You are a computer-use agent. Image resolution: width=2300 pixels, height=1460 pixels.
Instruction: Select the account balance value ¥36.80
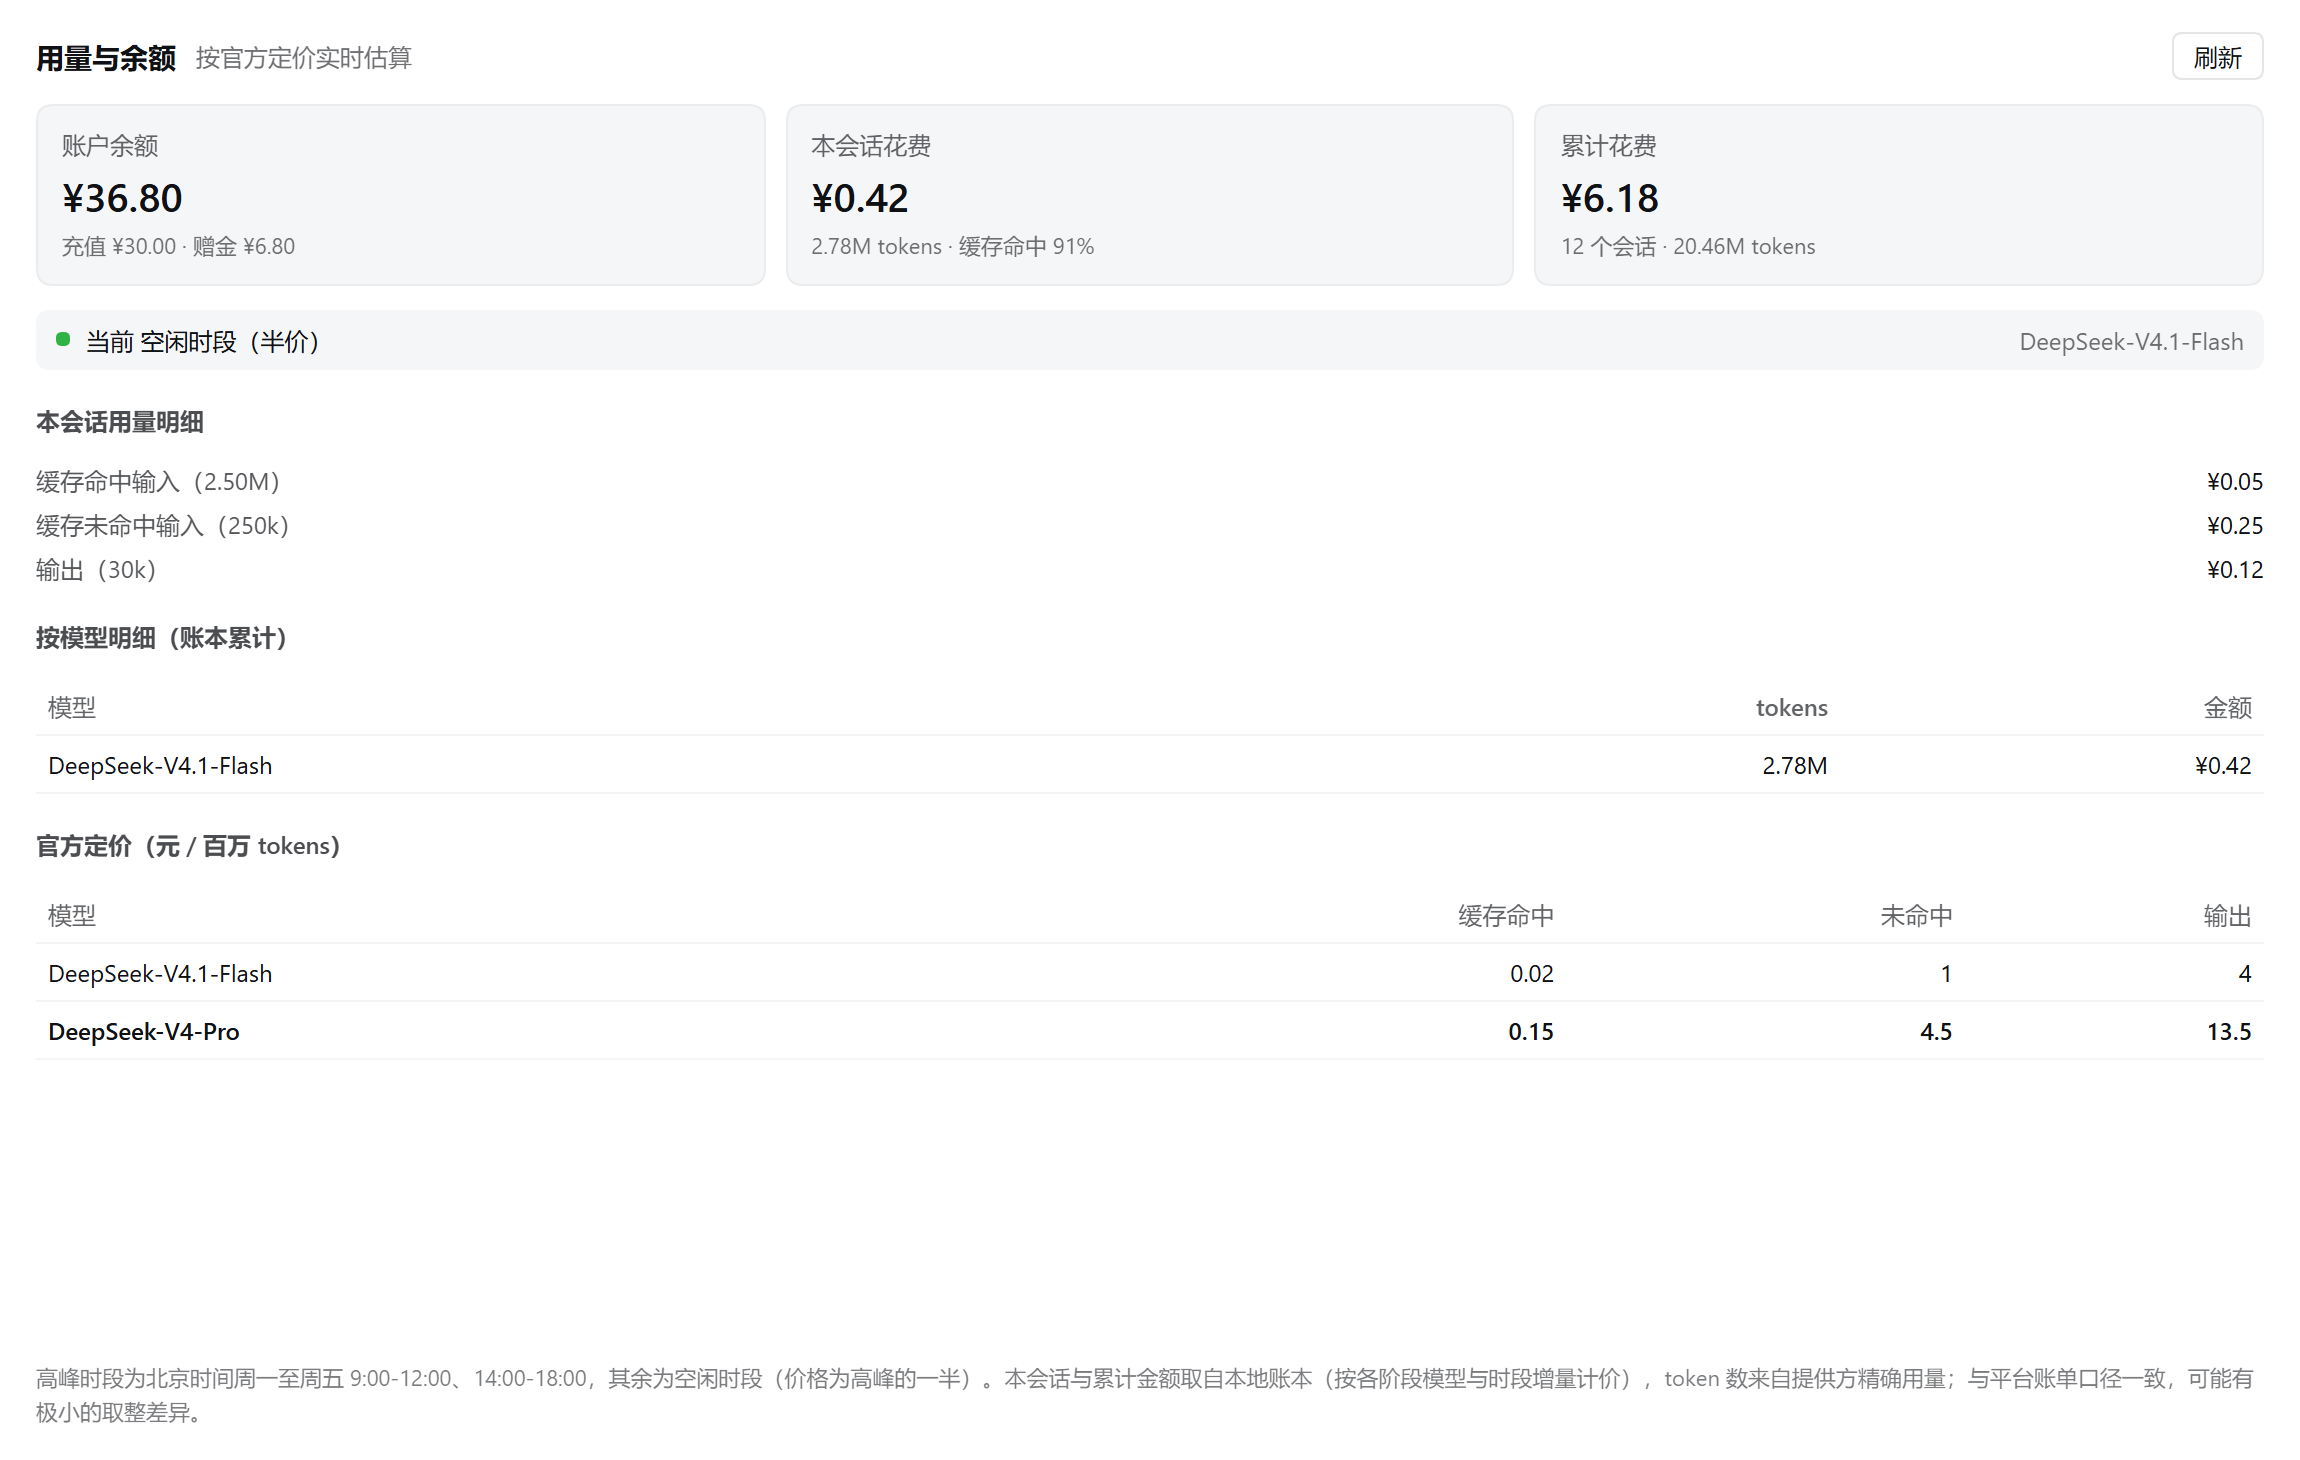click(x=122, y=198)
